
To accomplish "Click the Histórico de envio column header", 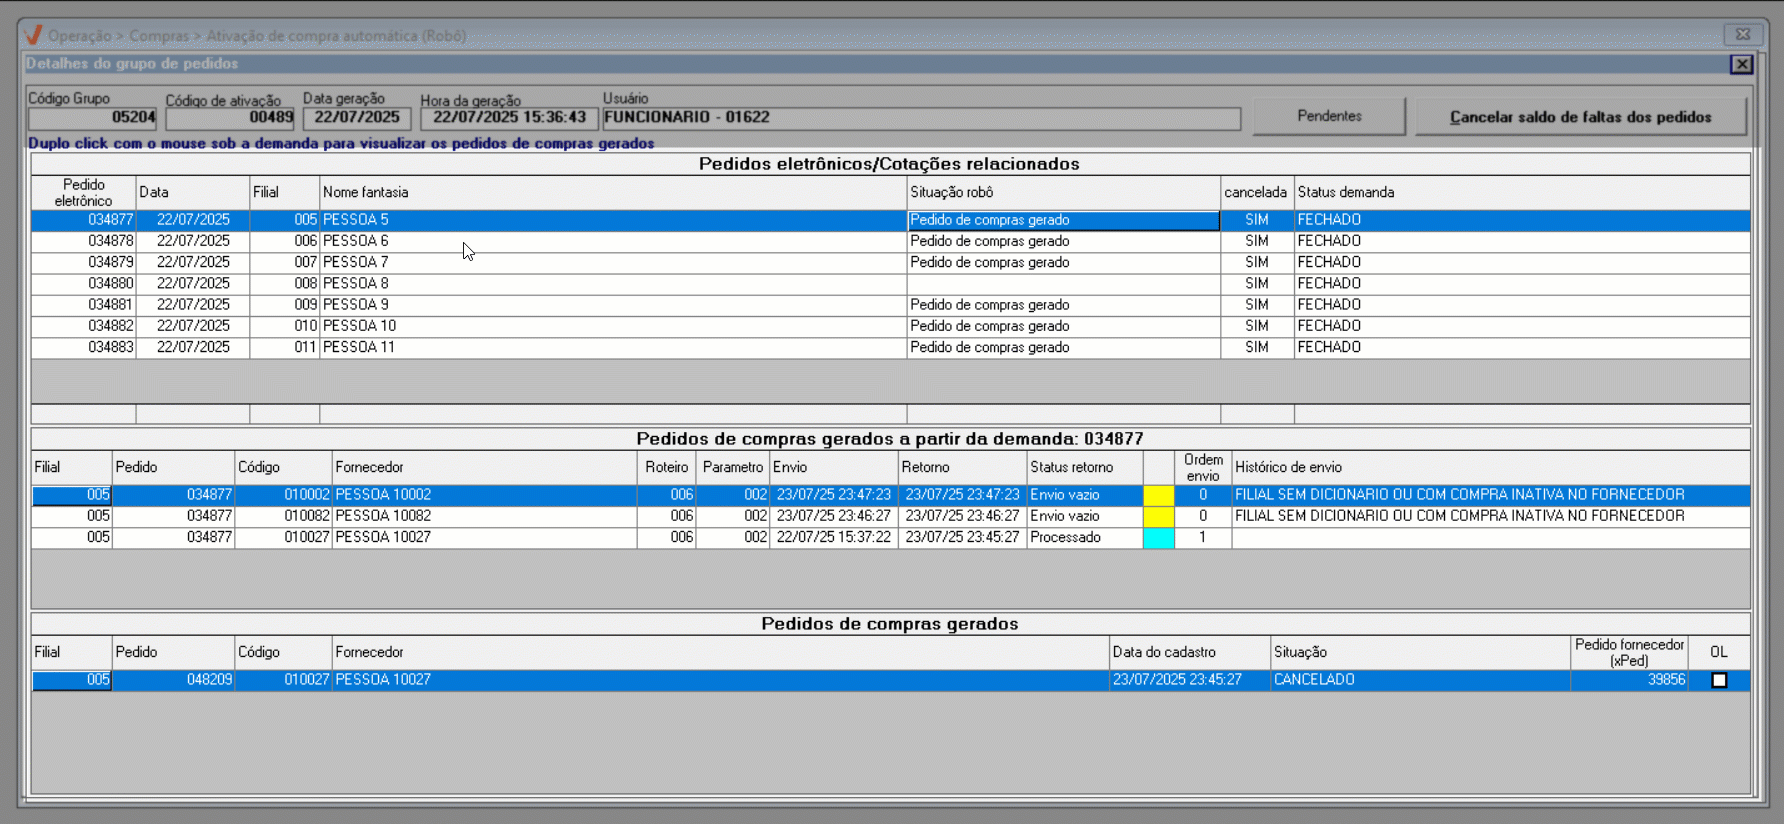I will point(1490,467).
